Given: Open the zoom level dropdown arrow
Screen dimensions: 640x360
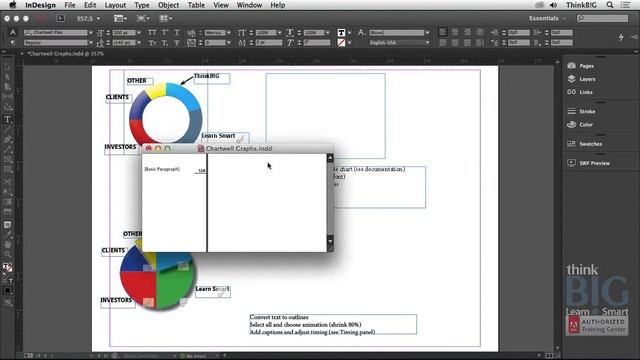Looking at the screenshot, I should coord(98,18).
